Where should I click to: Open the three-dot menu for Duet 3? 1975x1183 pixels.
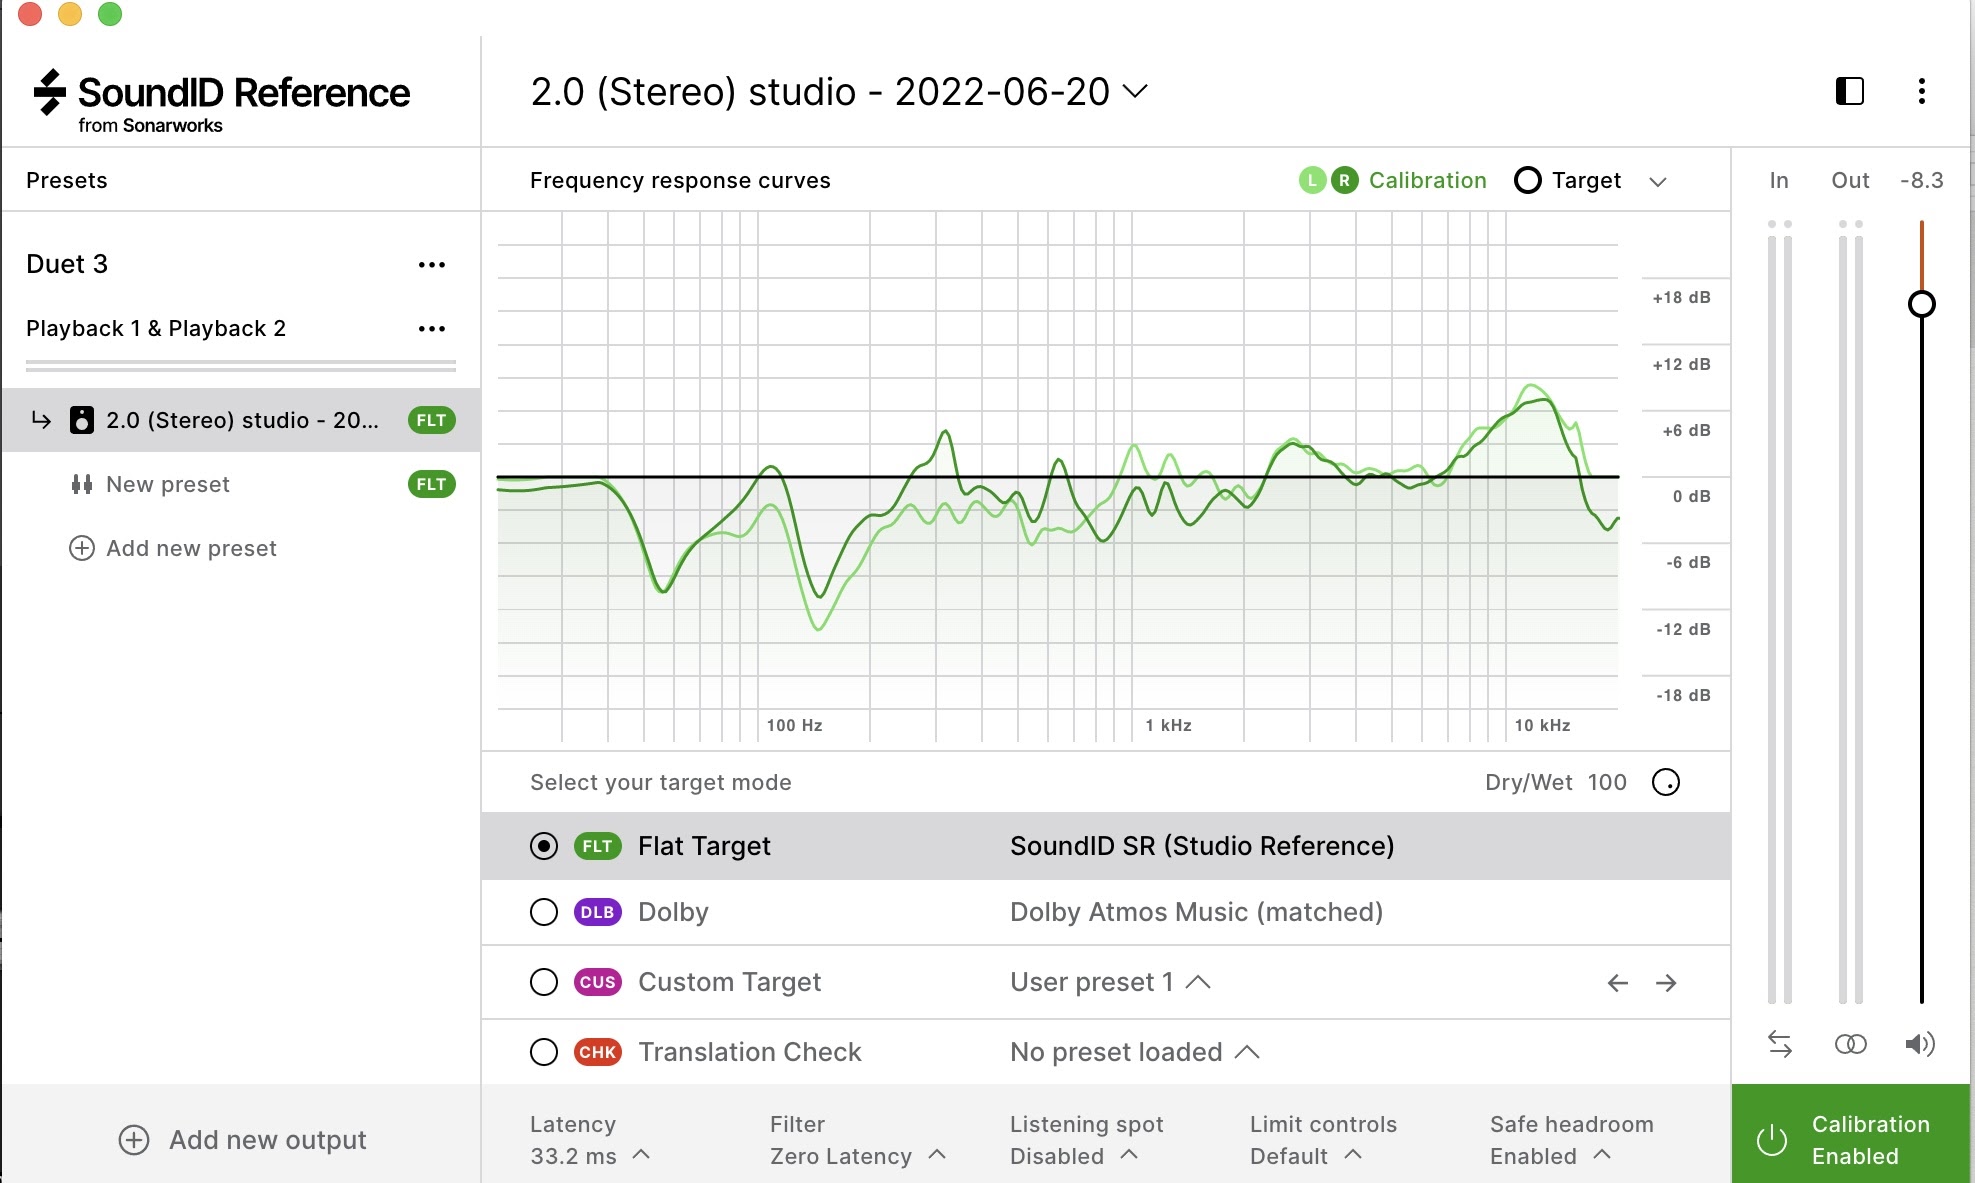432,262
